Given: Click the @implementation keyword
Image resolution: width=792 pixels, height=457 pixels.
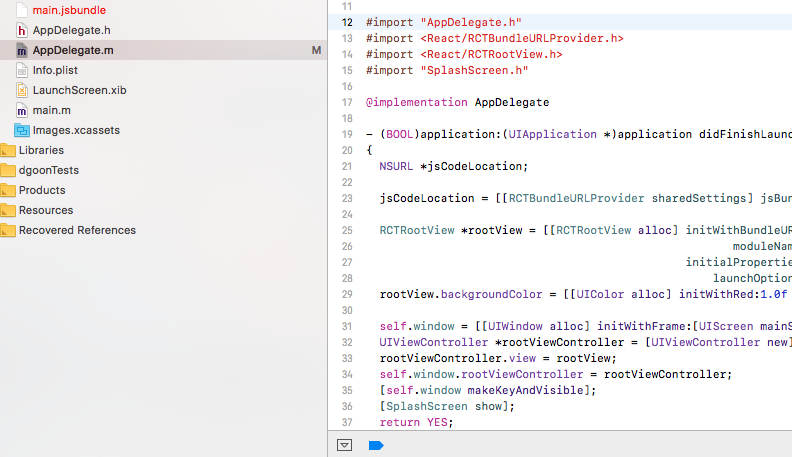Looking at the screenshot, I should (x=417, y=103).
